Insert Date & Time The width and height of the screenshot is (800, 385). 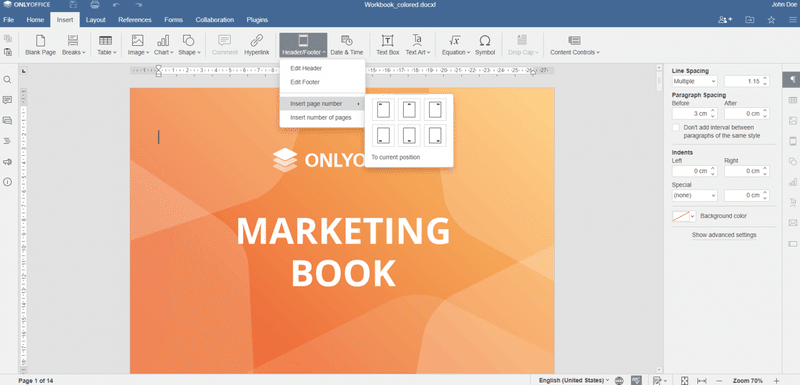point(346,45)
